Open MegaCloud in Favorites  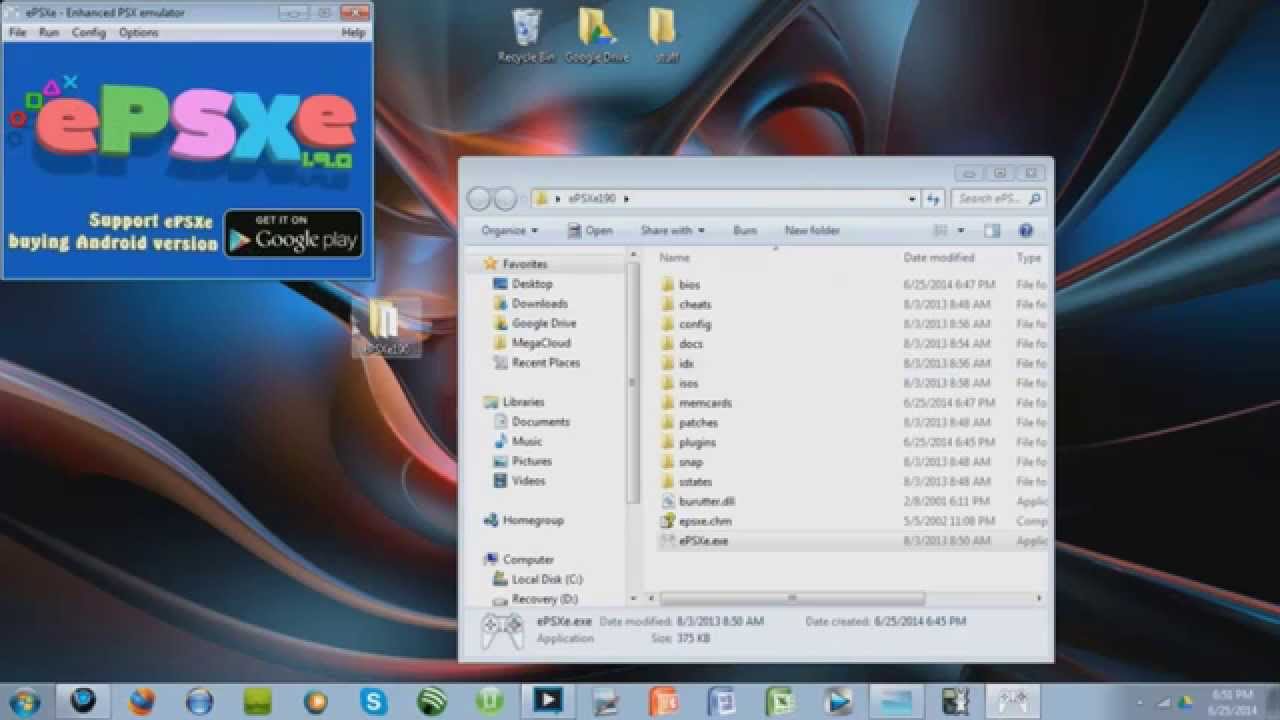click(531, 343)
